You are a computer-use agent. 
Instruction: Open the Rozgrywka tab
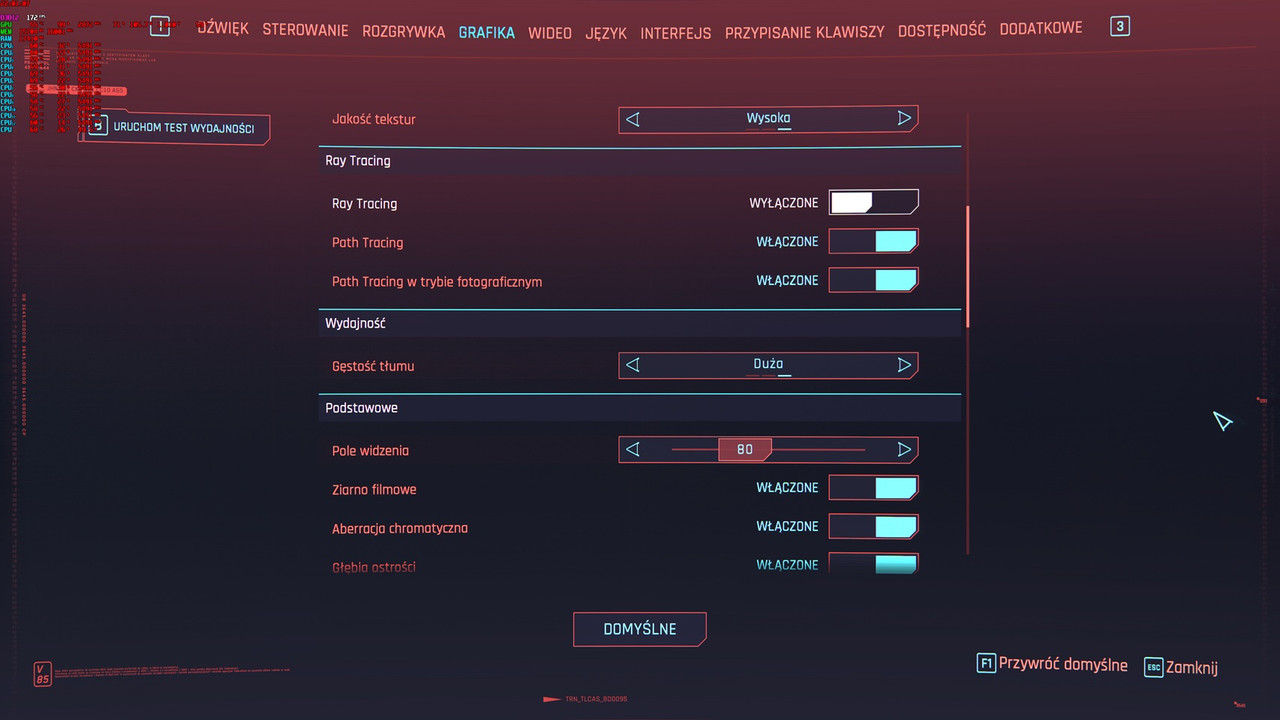[403, 32]
